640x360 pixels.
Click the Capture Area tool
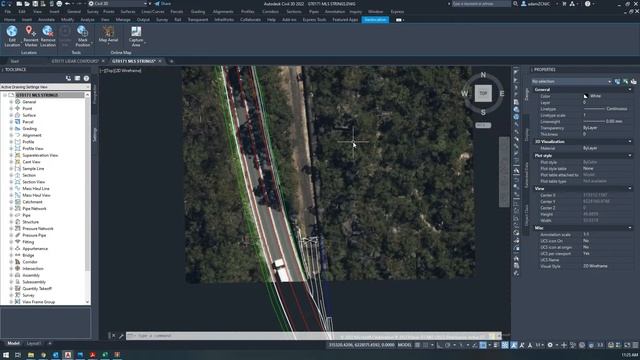coord(136,36)
